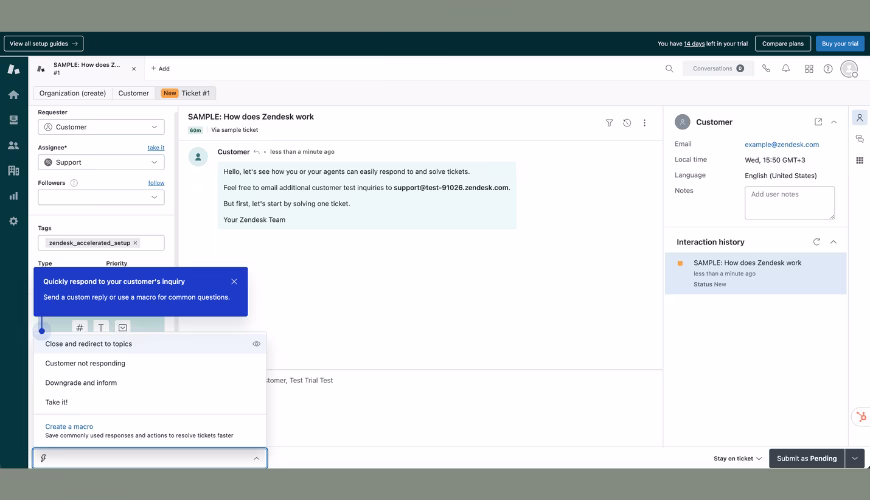Open the apps grid panel icon

coord(859,160)
